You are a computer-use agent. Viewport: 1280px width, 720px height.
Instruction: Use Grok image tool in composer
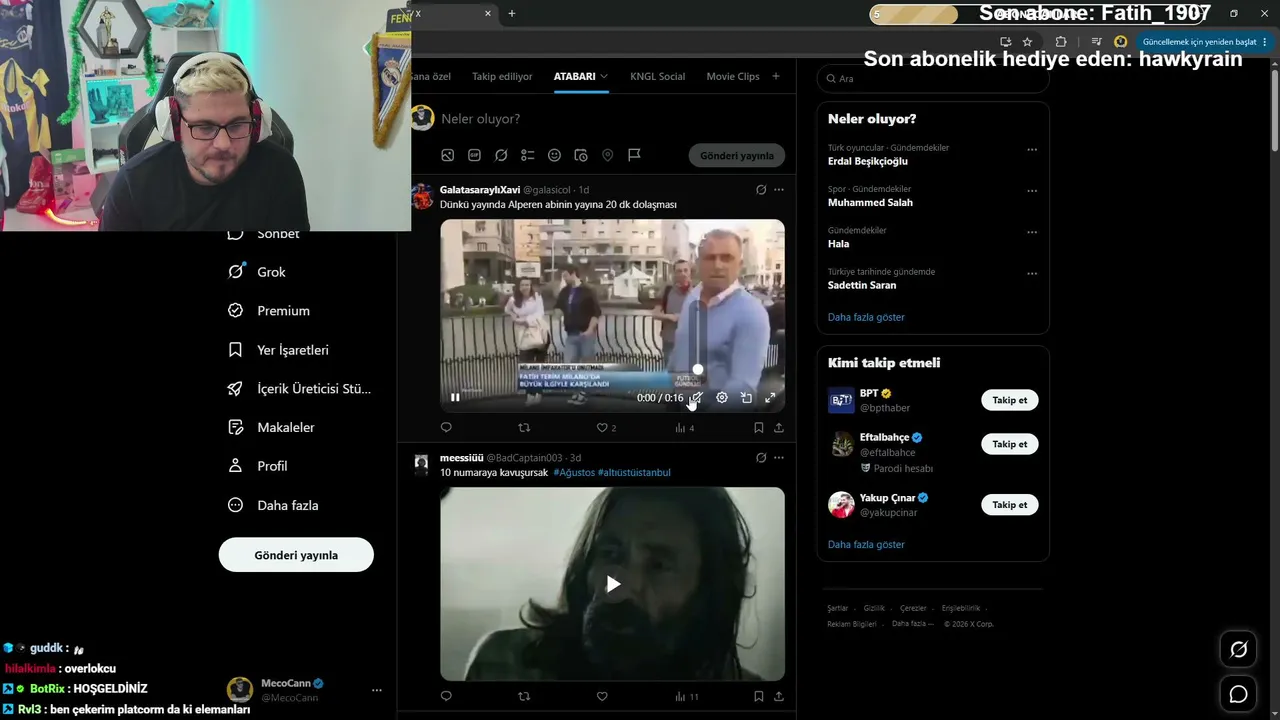(501, 155)
